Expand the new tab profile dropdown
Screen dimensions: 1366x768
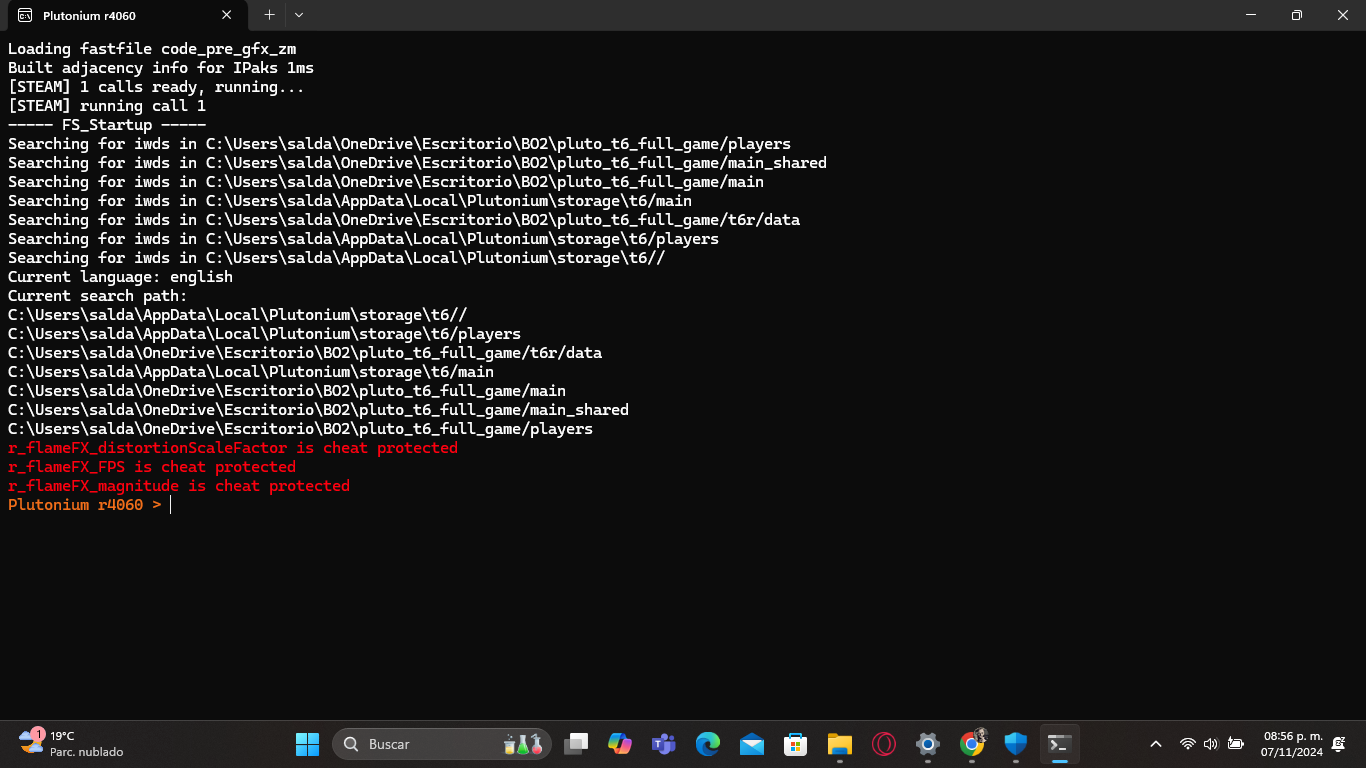click(299, 15)
